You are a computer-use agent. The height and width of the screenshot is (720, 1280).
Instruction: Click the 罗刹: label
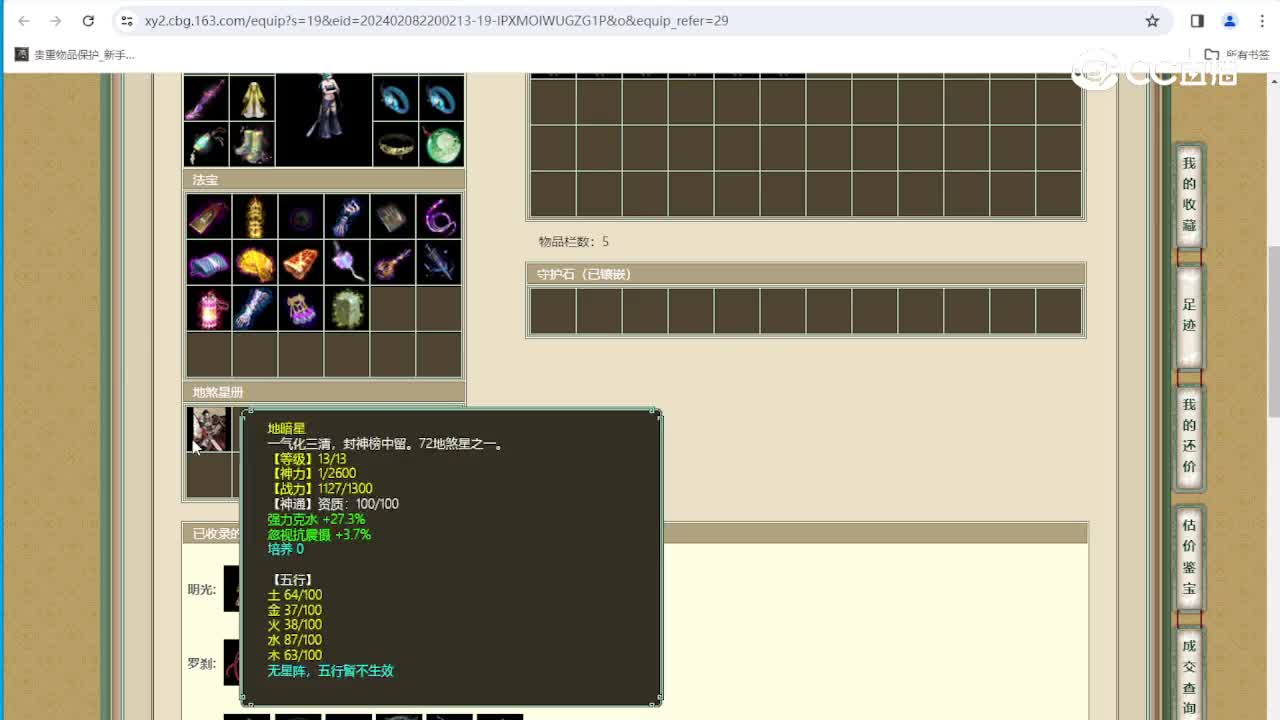click(x=201, y=663)
